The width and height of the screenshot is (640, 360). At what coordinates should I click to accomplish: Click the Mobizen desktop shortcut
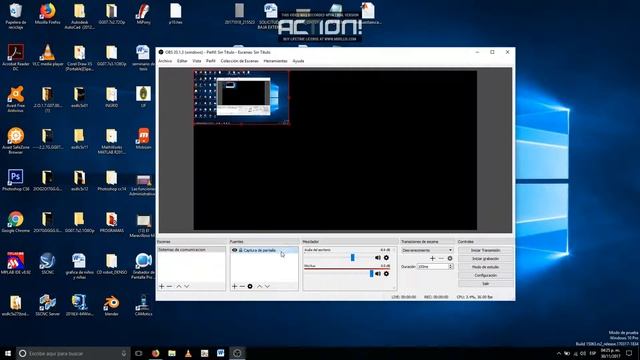click(143, 138)
